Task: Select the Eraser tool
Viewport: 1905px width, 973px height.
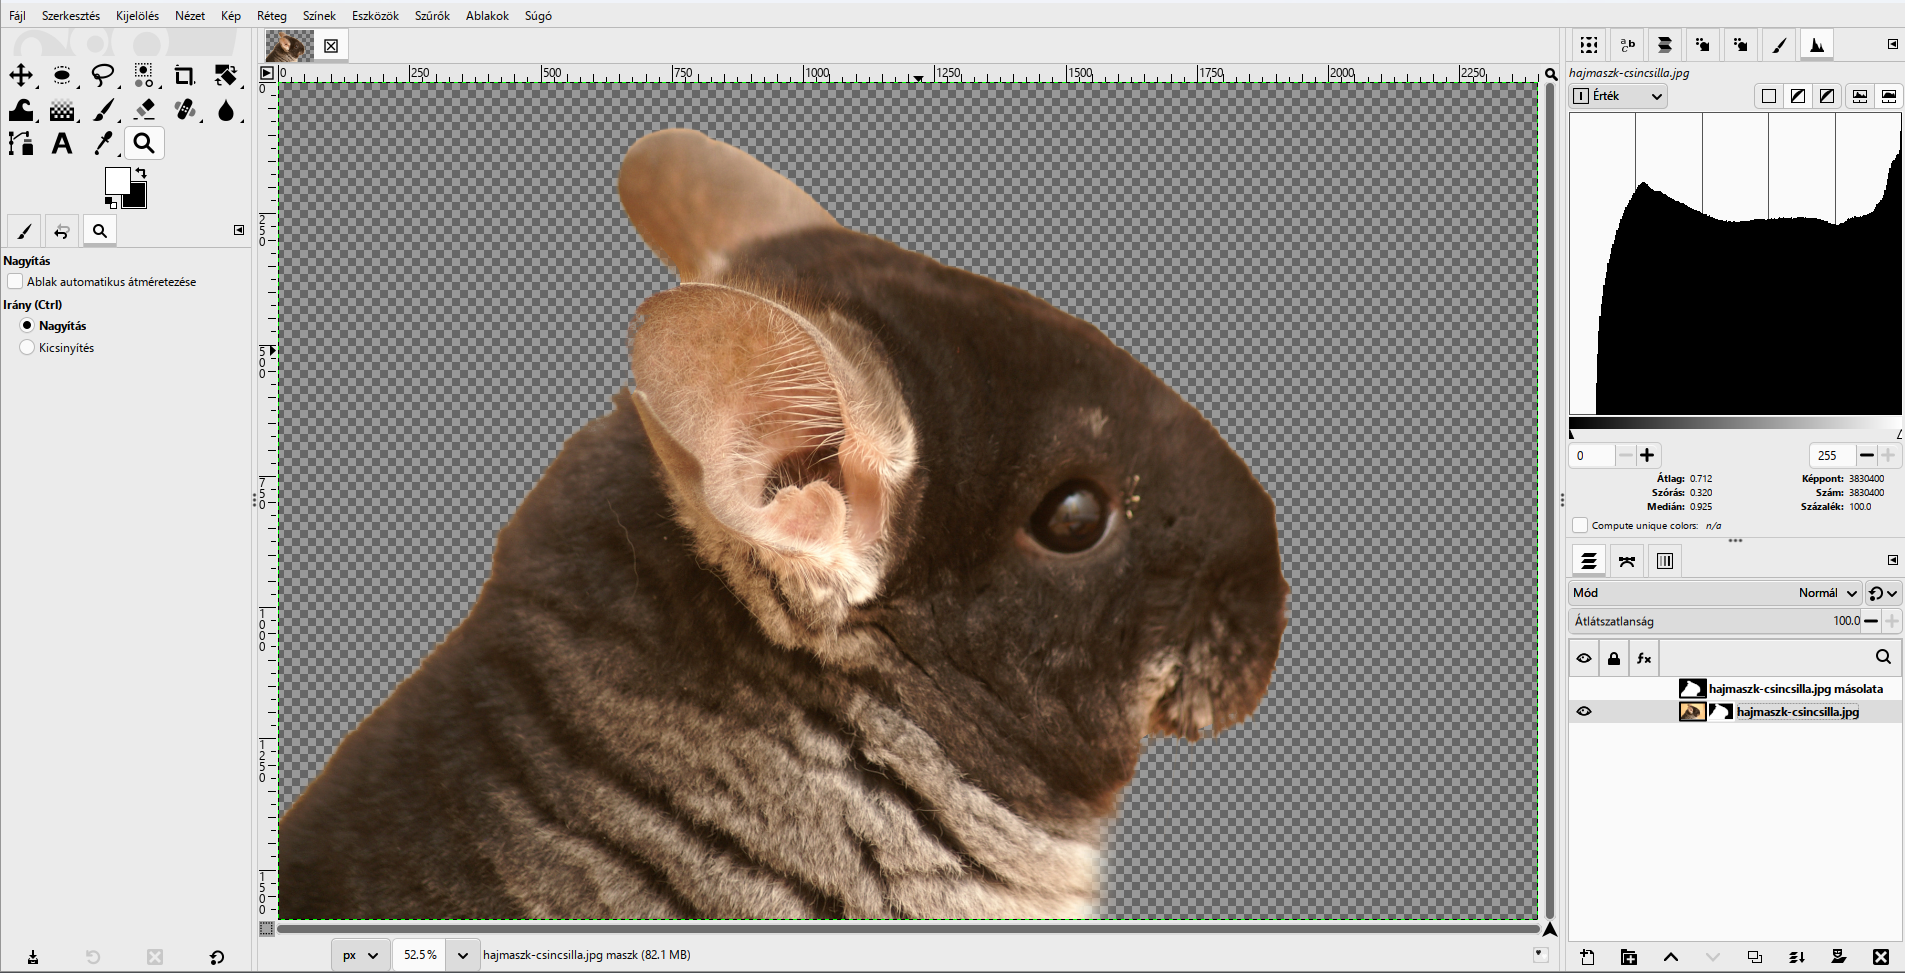Action: (x=144, y=109)
